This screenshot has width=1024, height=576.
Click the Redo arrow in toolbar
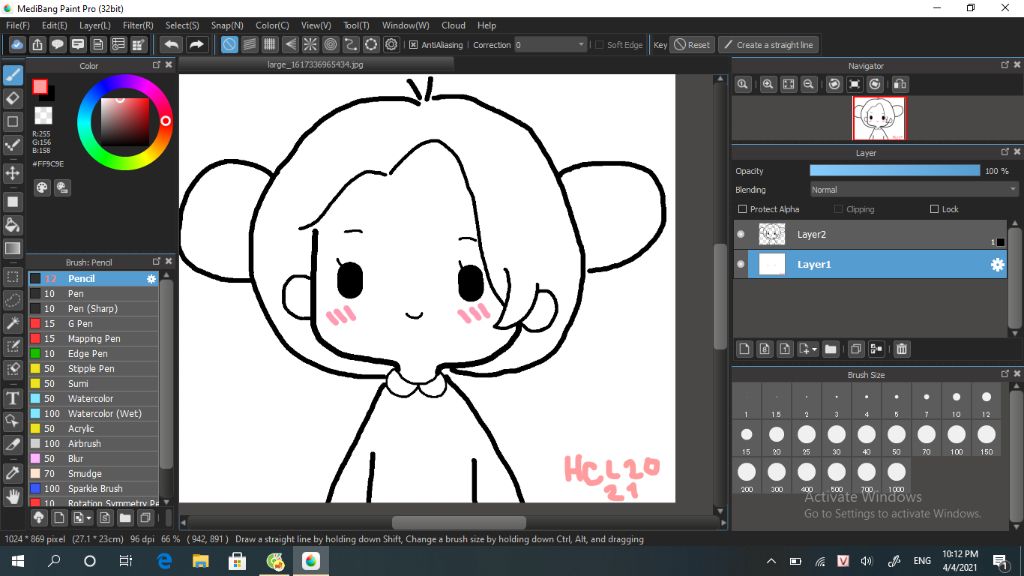coord(196,44)
